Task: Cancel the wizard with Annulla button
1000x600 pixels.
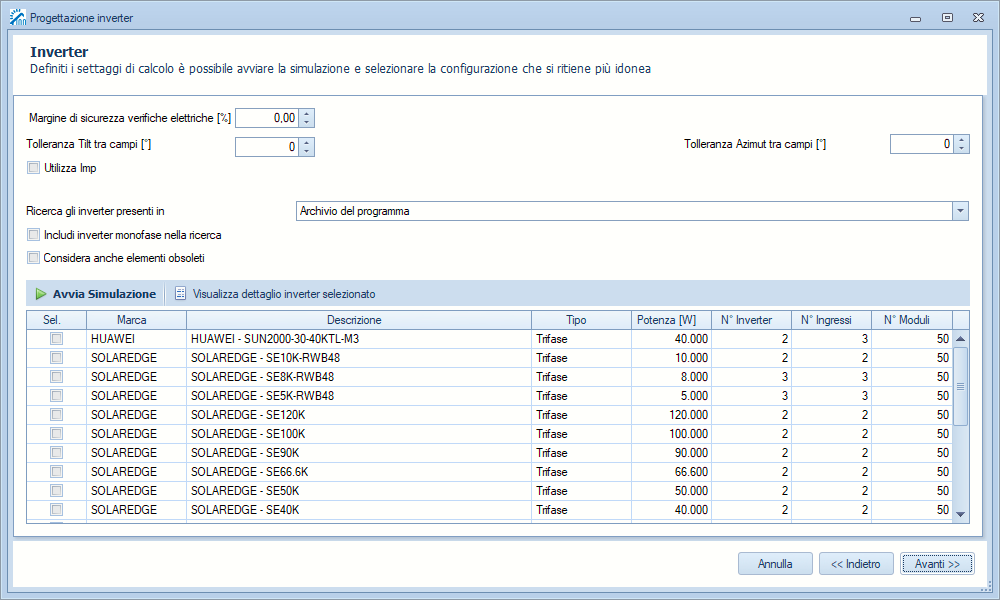Action: (775, 564)
